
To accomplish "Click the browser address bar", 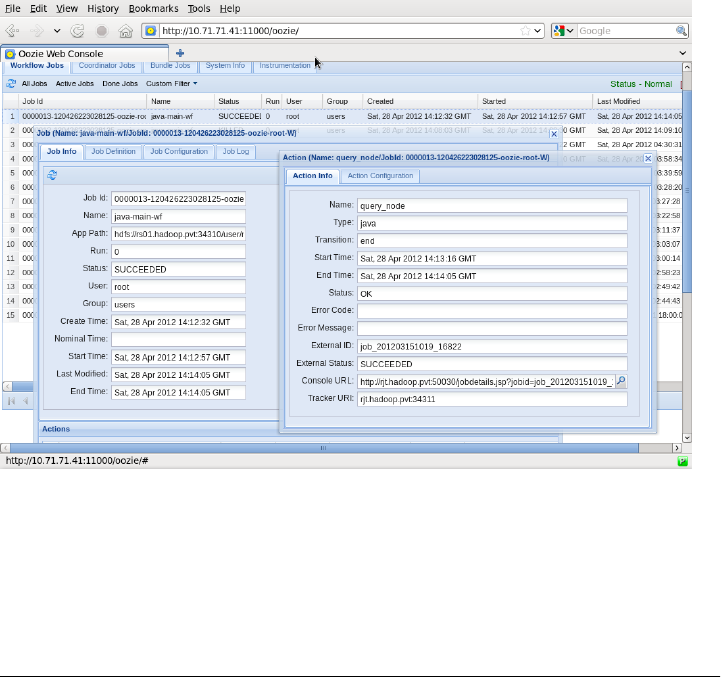I will point(330,31).
